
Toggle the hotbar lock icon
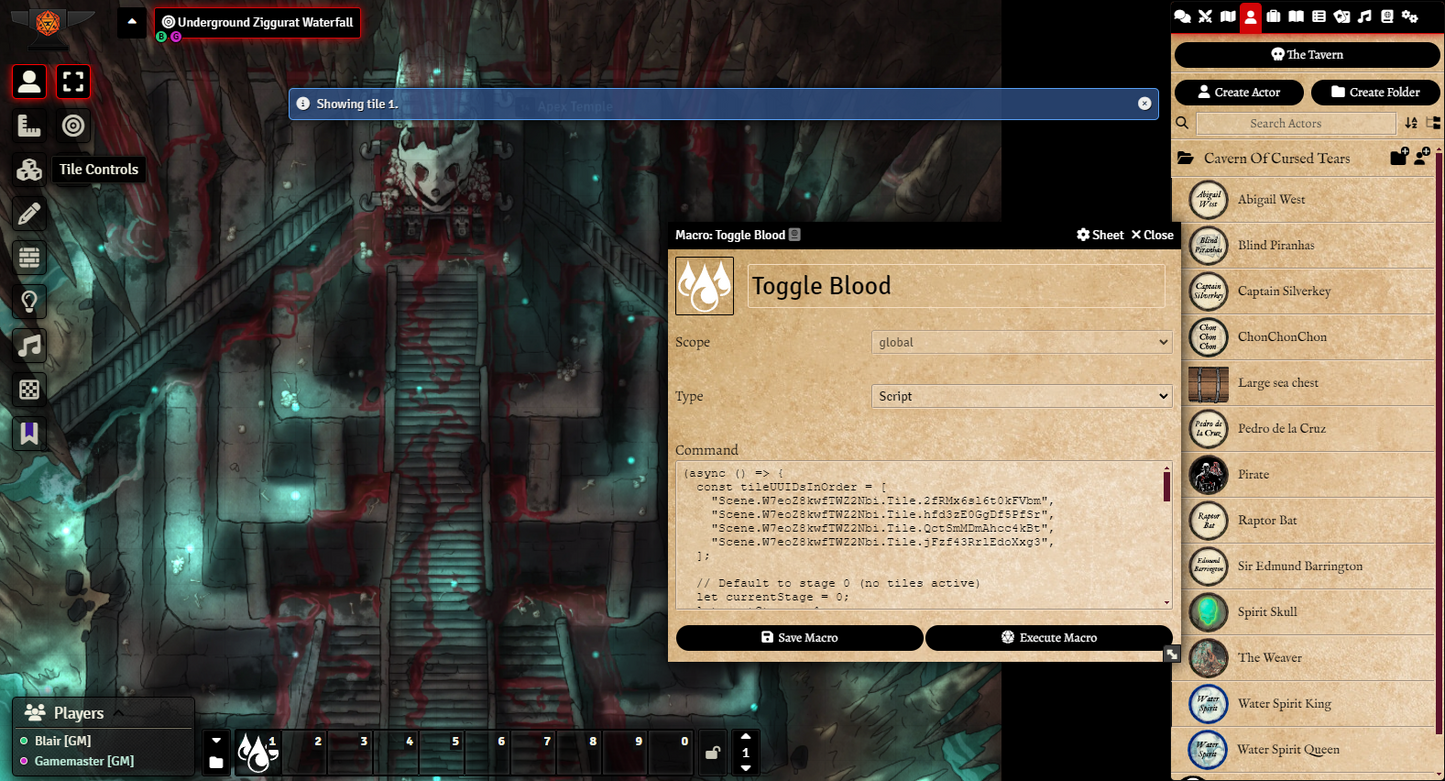pyautogui.click(x=711, y=753)
